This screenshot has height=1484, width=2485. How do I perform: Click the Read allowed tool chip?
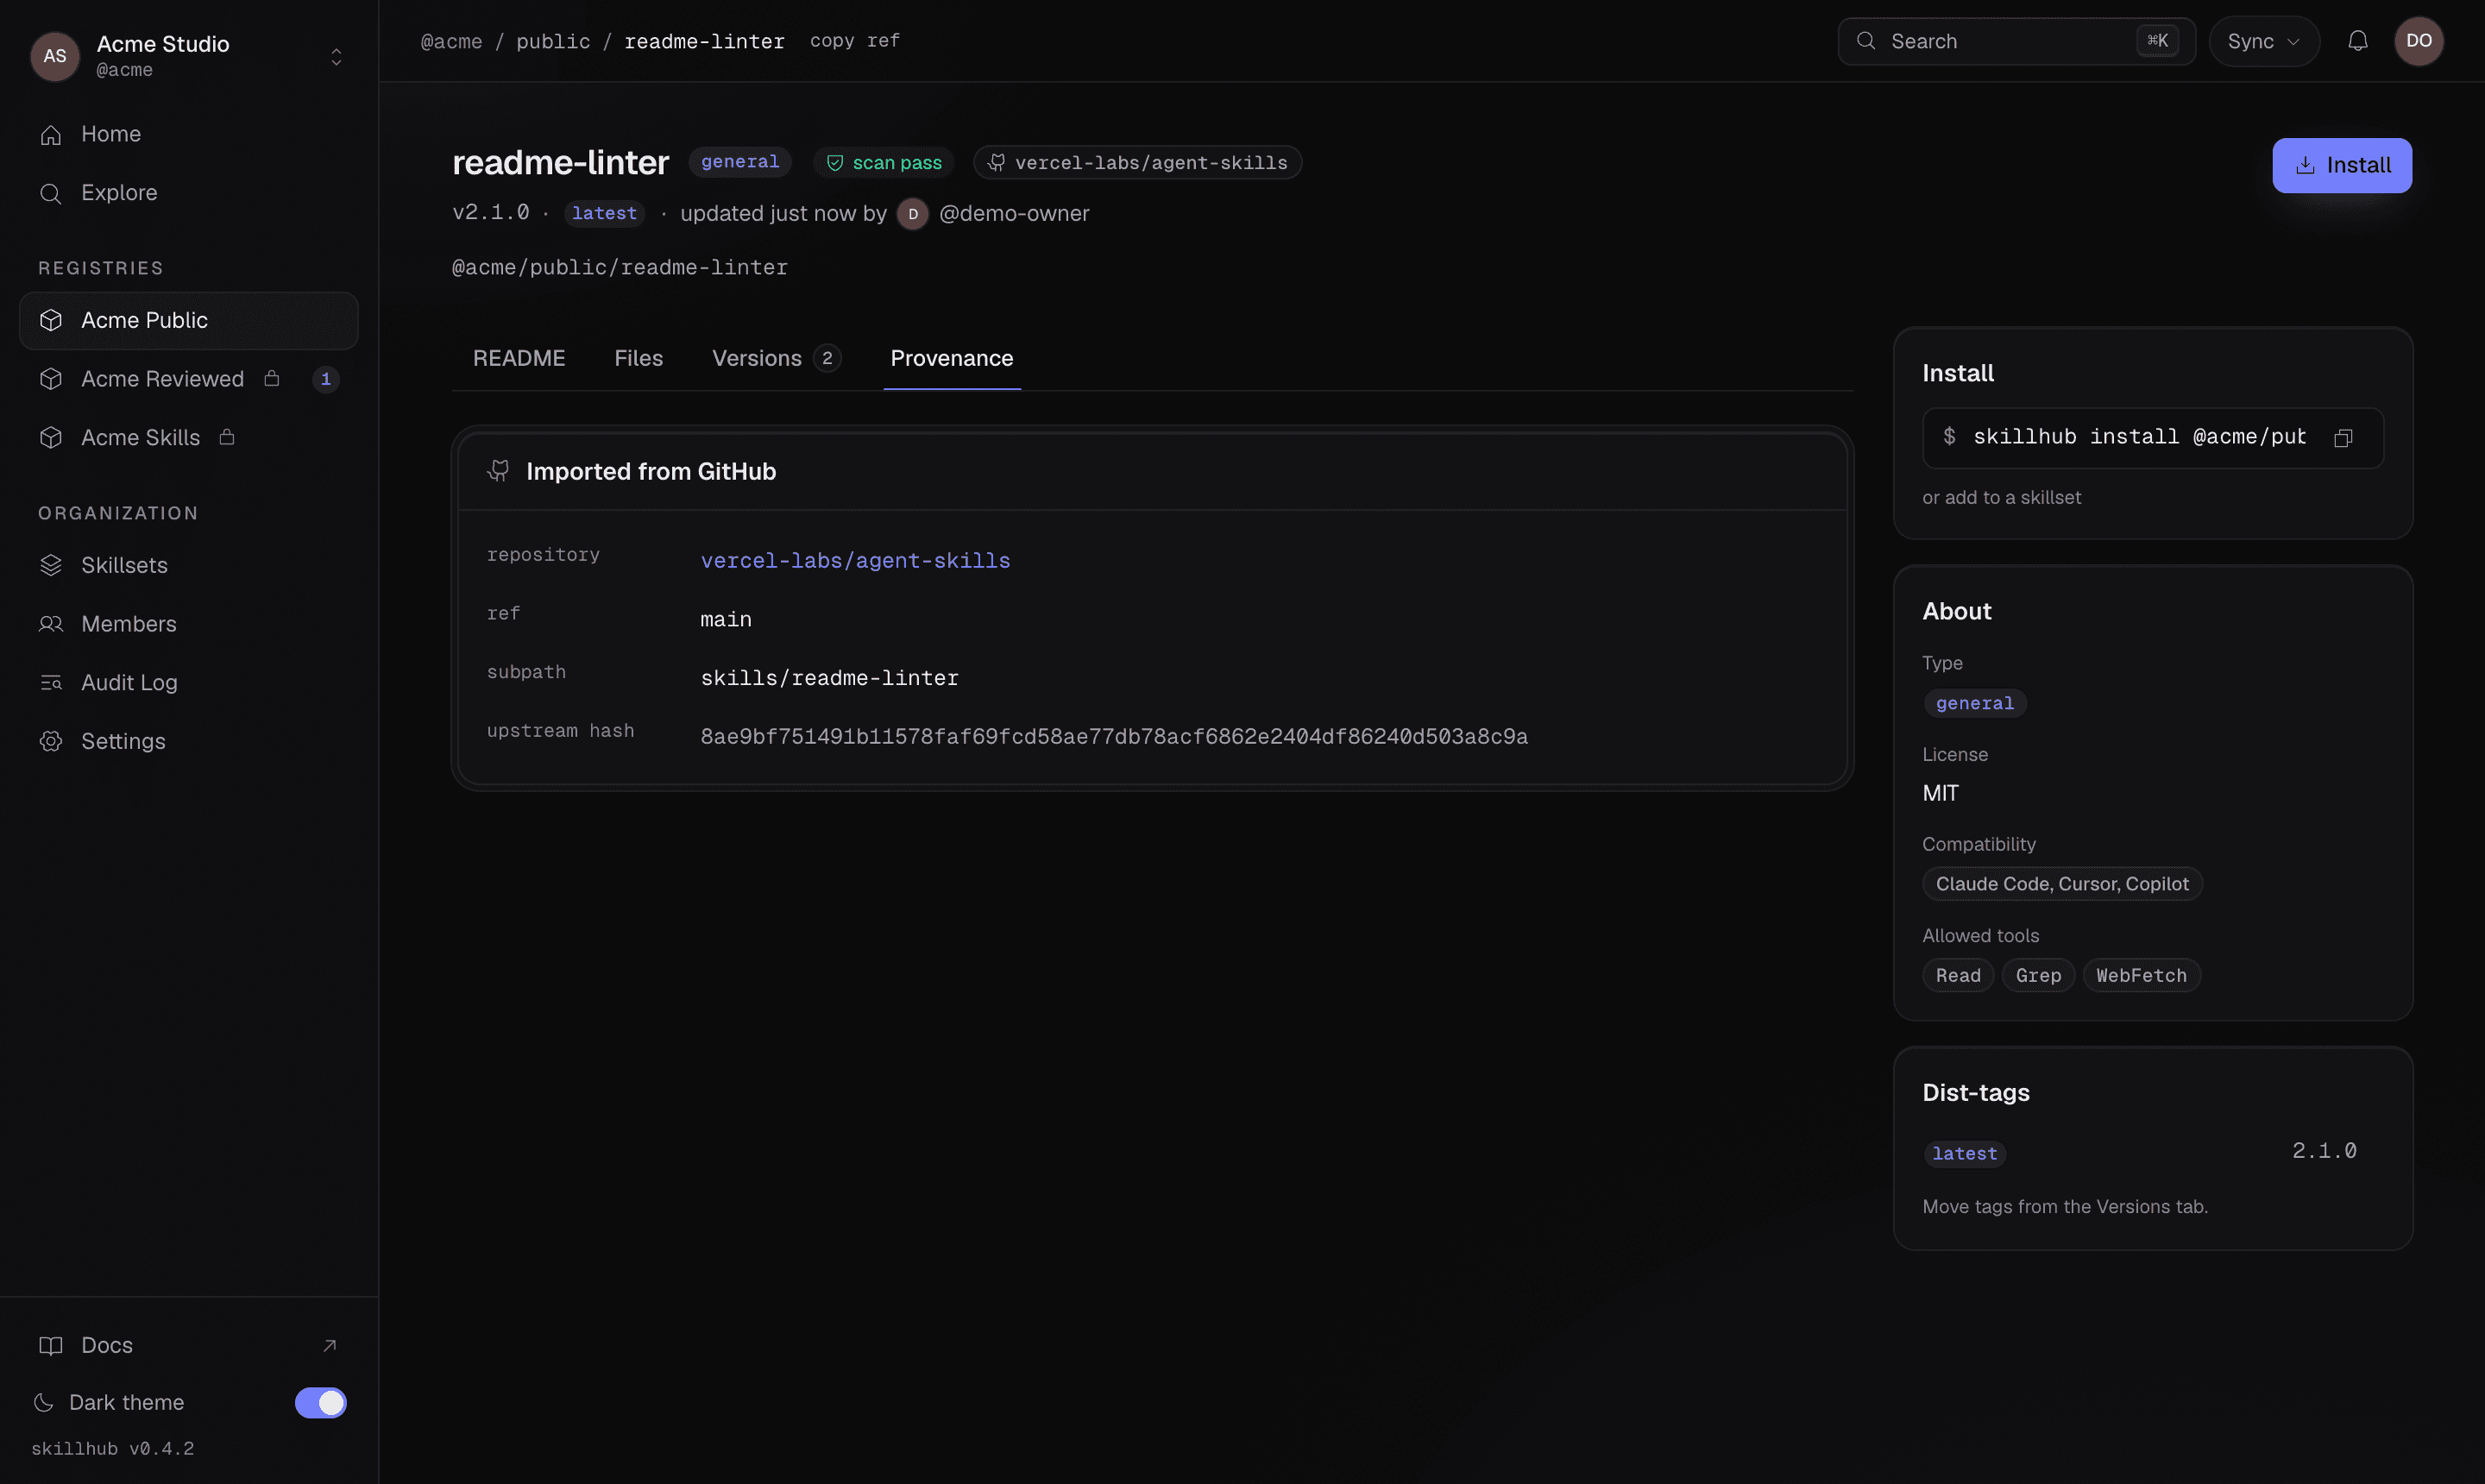[1958, 975]
